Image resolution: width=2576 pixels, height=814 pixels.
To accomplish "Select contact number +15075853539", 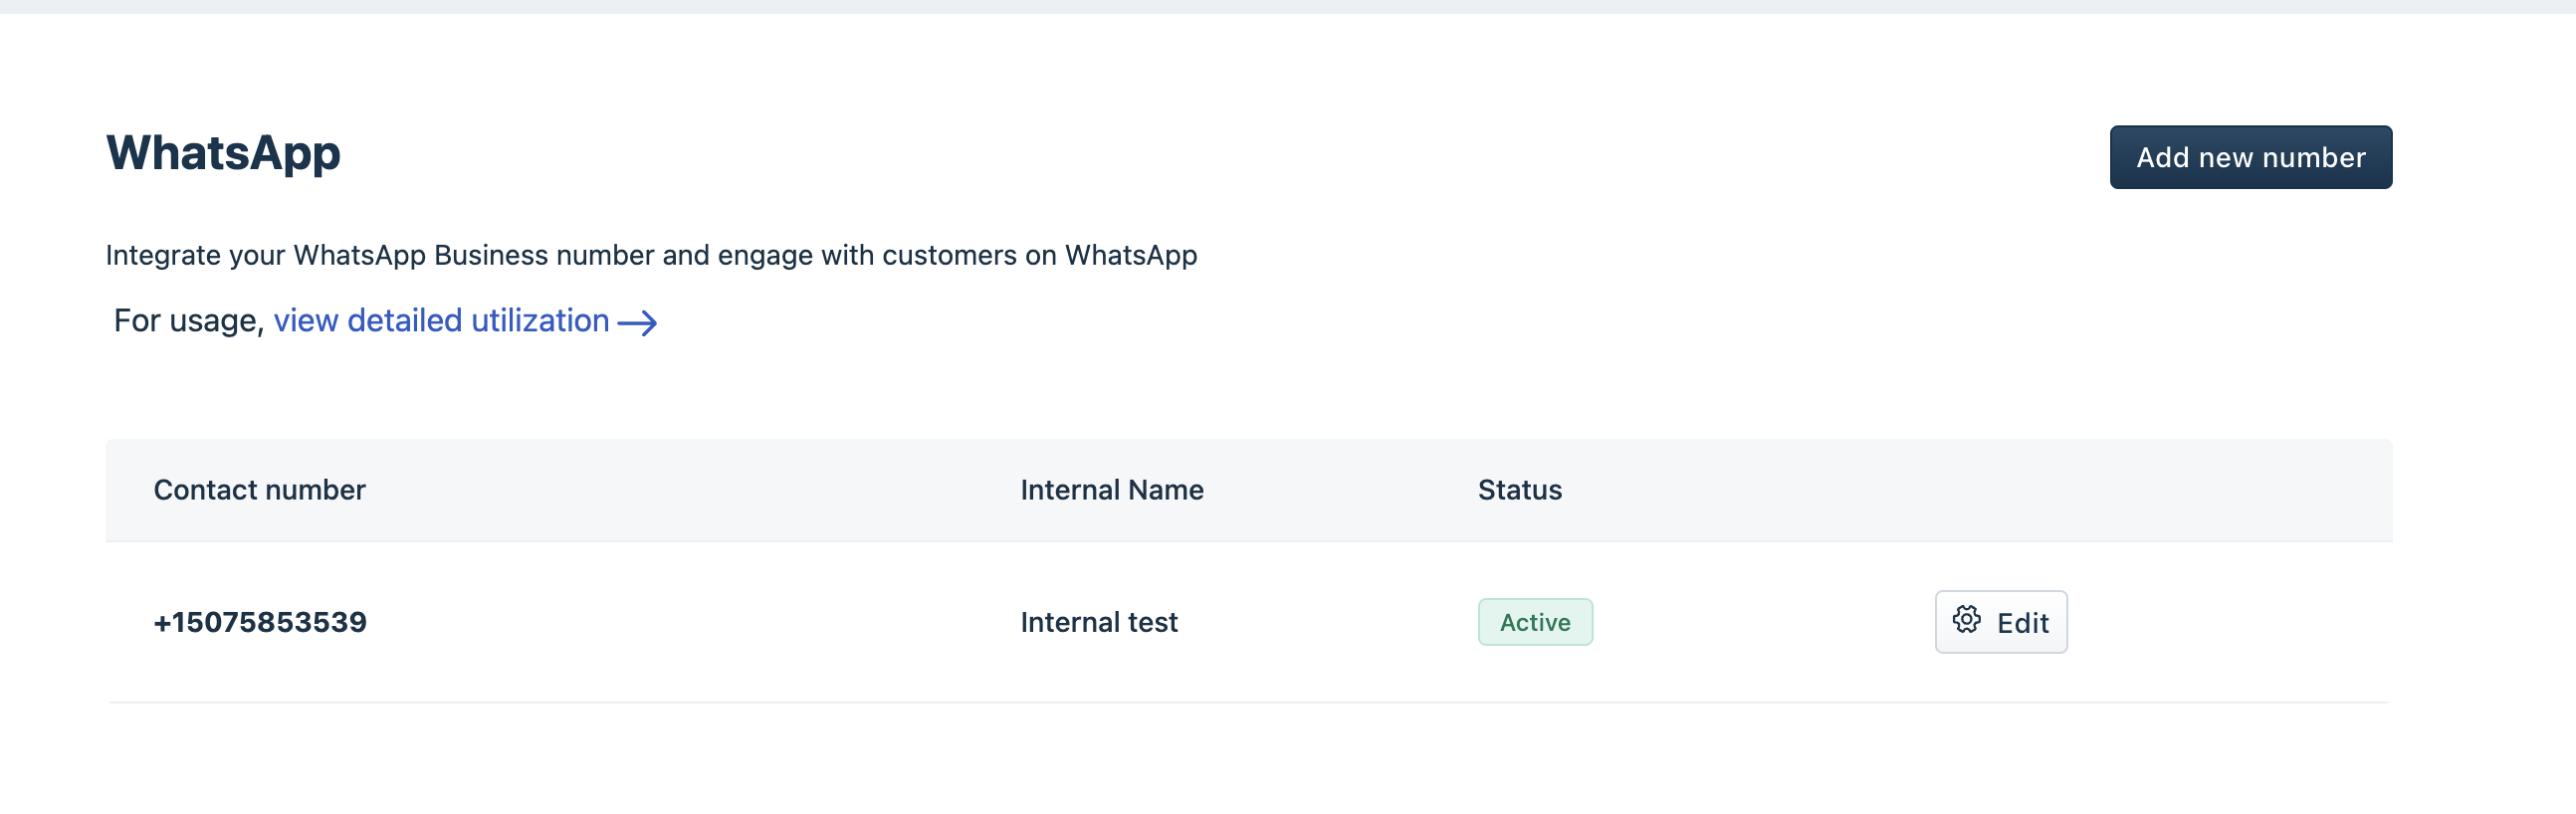I will 260,622.
